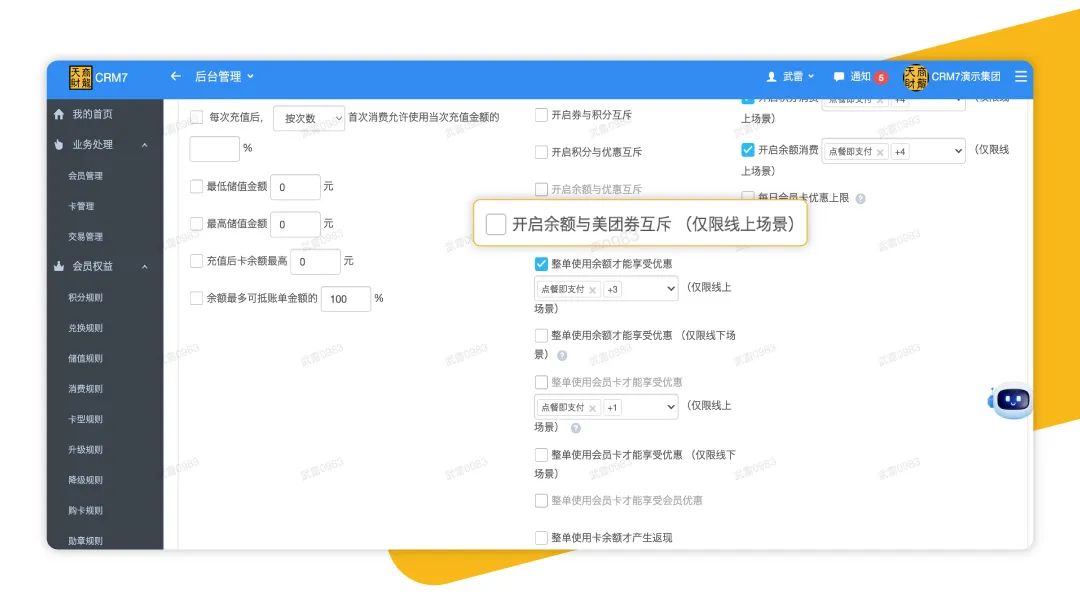This screenshot has height=610, width=1080.
Task: Click the +4 tag in 开启余额消费 selector
Action: tap(900, 151)
